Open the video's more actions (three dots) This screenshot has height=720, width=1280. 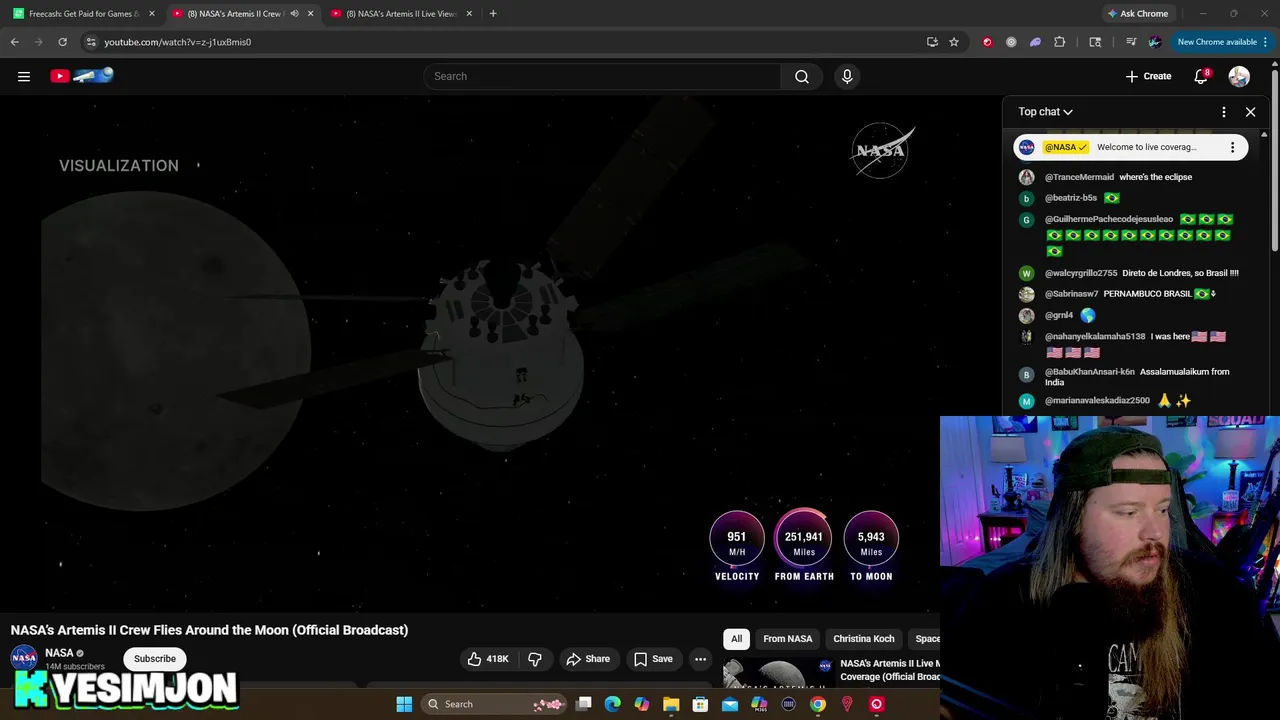tap(701, 659)
